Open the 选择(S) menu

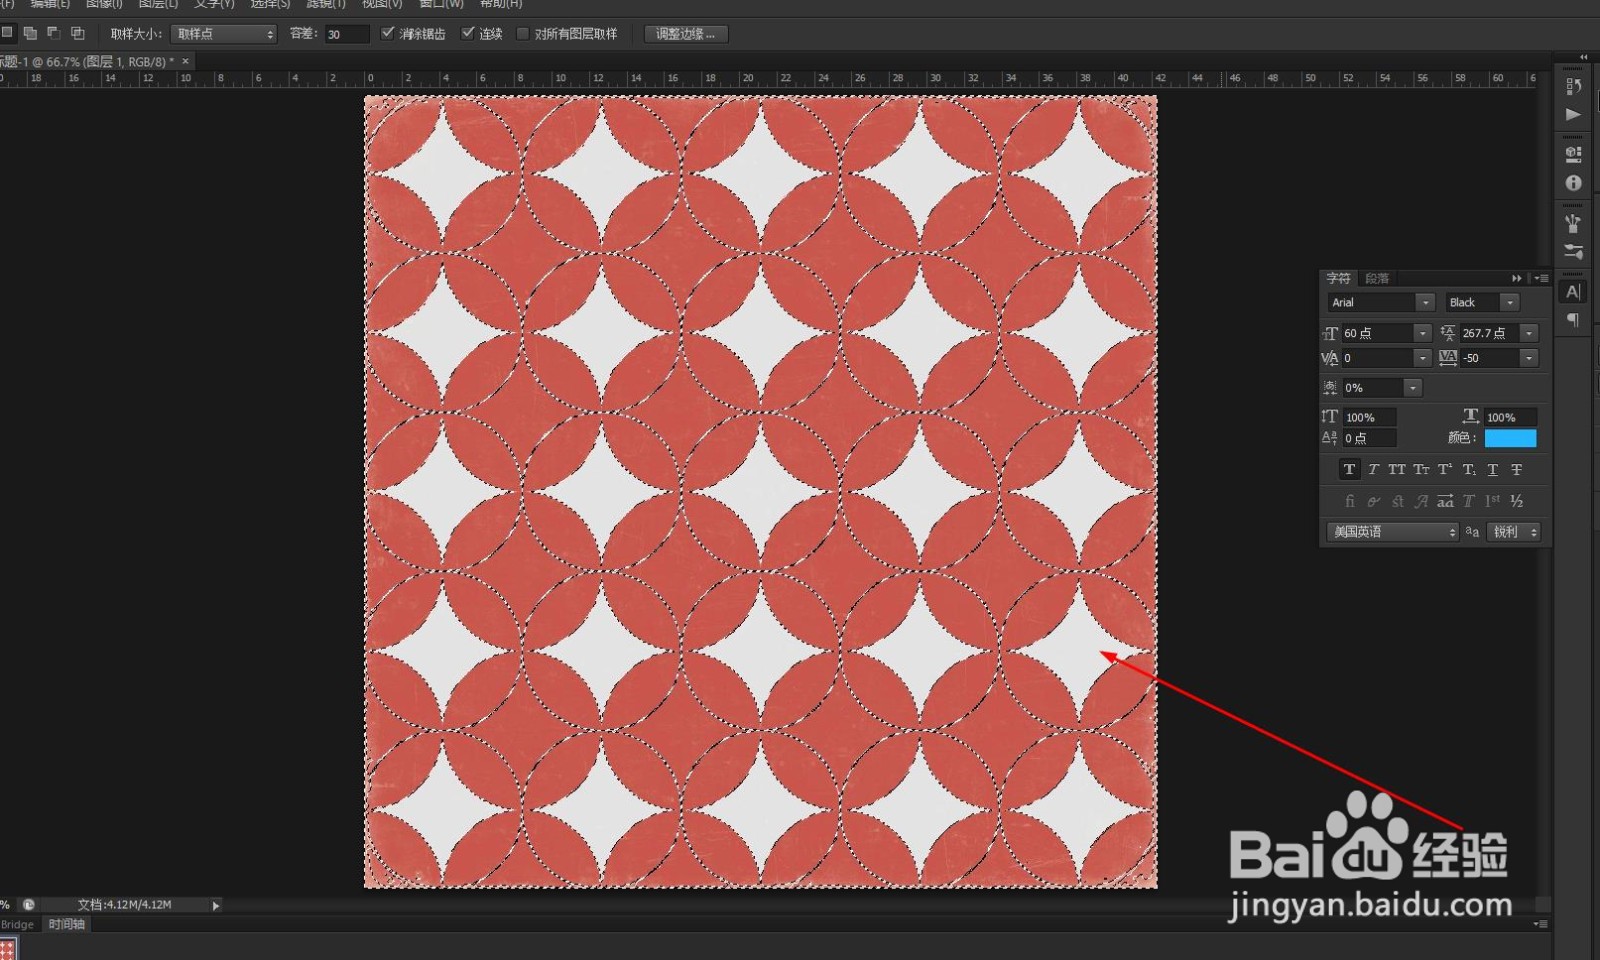pyautogui.click(x=270, y=4)
